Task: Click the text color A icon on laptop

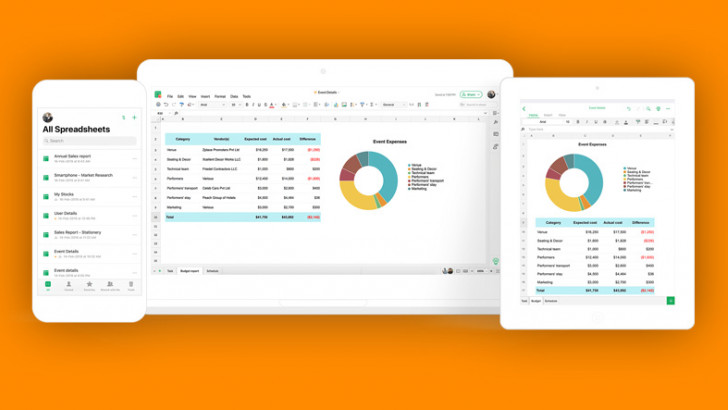Action: [x=272, y=105]
